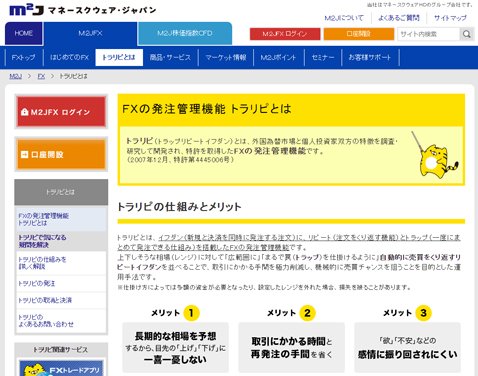478x376 pixels.
Task: Open sidebar link トラリピの仕組みを詳しく解説
Action: click(61, 263)
